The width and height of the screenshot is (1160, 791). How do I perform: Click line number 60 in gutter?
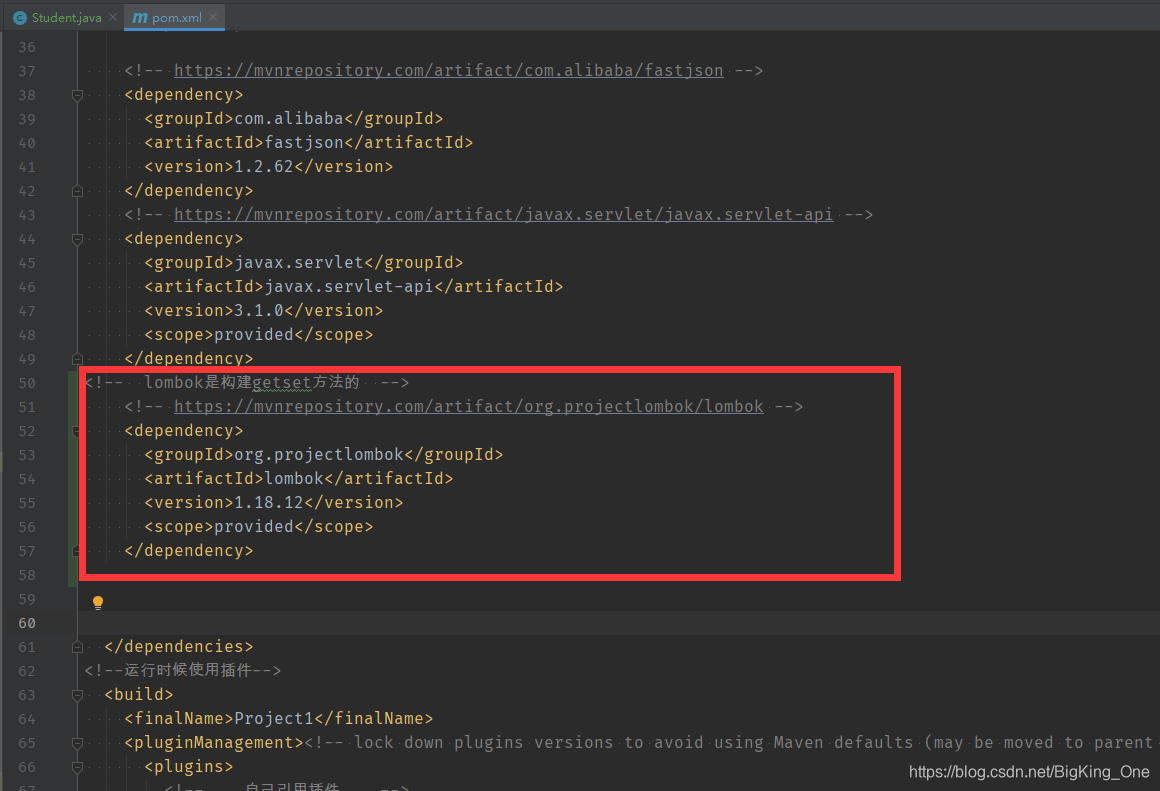click(27, 623)
